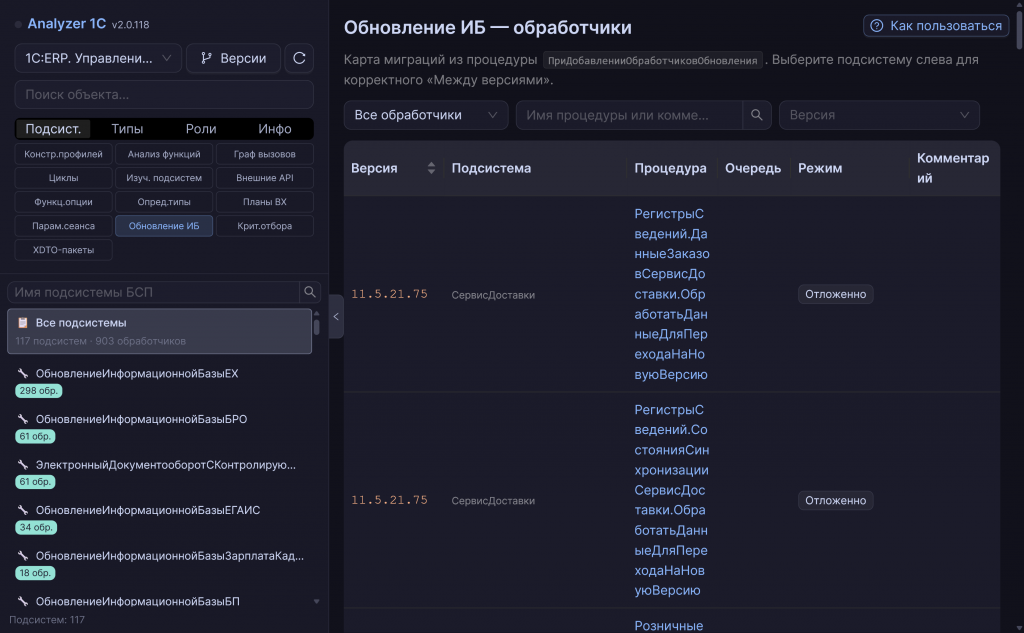The width and height of the screenshot is (1024, 633).
Task: Click the wrench icon of ЭлектронныйДокументооборотСКонтролирую...
Action: tap(23, 465)
